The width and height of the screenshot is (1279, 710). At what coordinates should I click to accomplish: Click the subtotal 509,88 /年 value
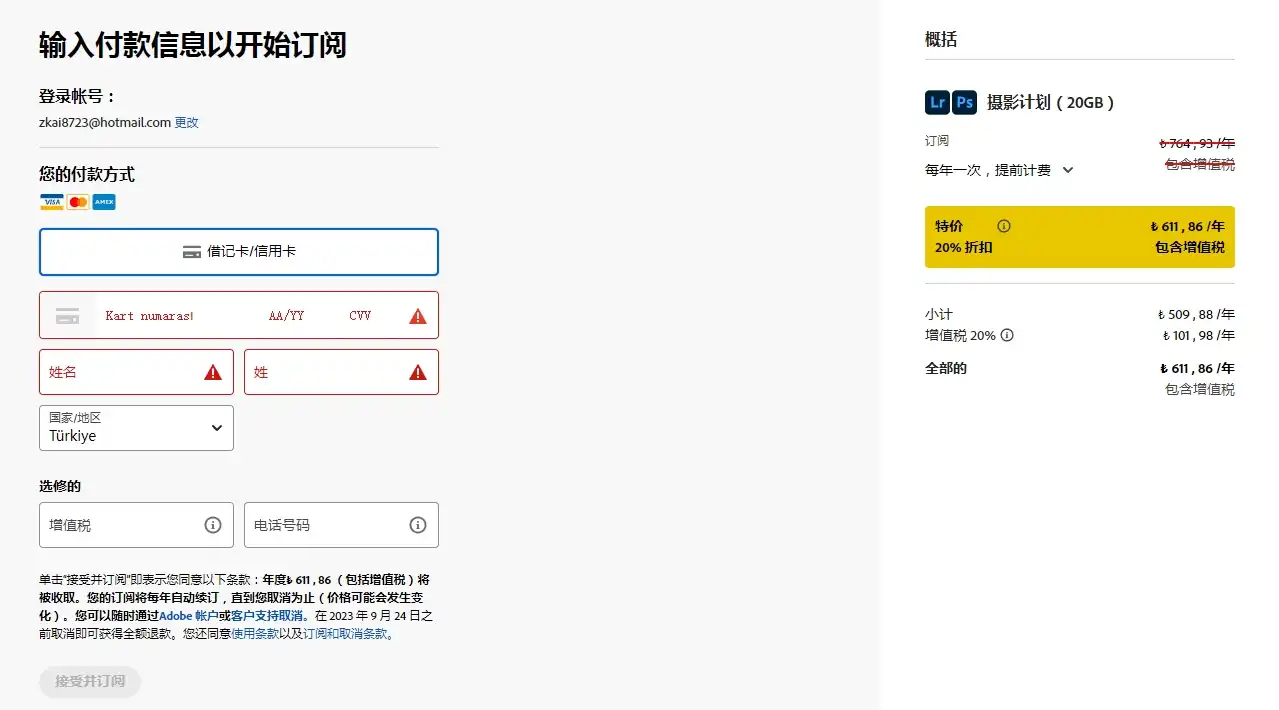coord(1196,314)
